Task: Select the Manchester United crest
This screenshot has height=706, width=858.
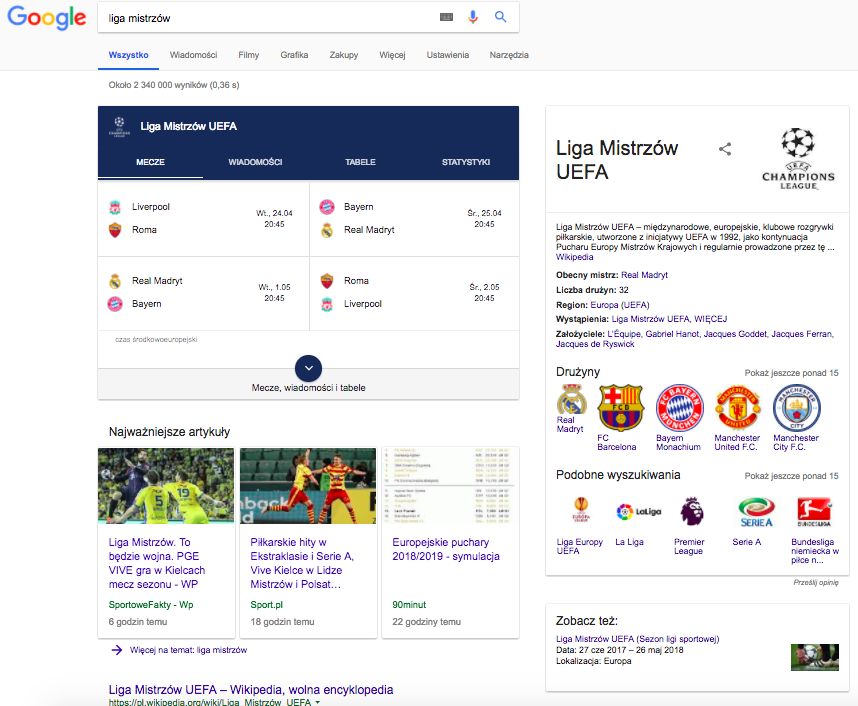Action: (x=738, y=408)
